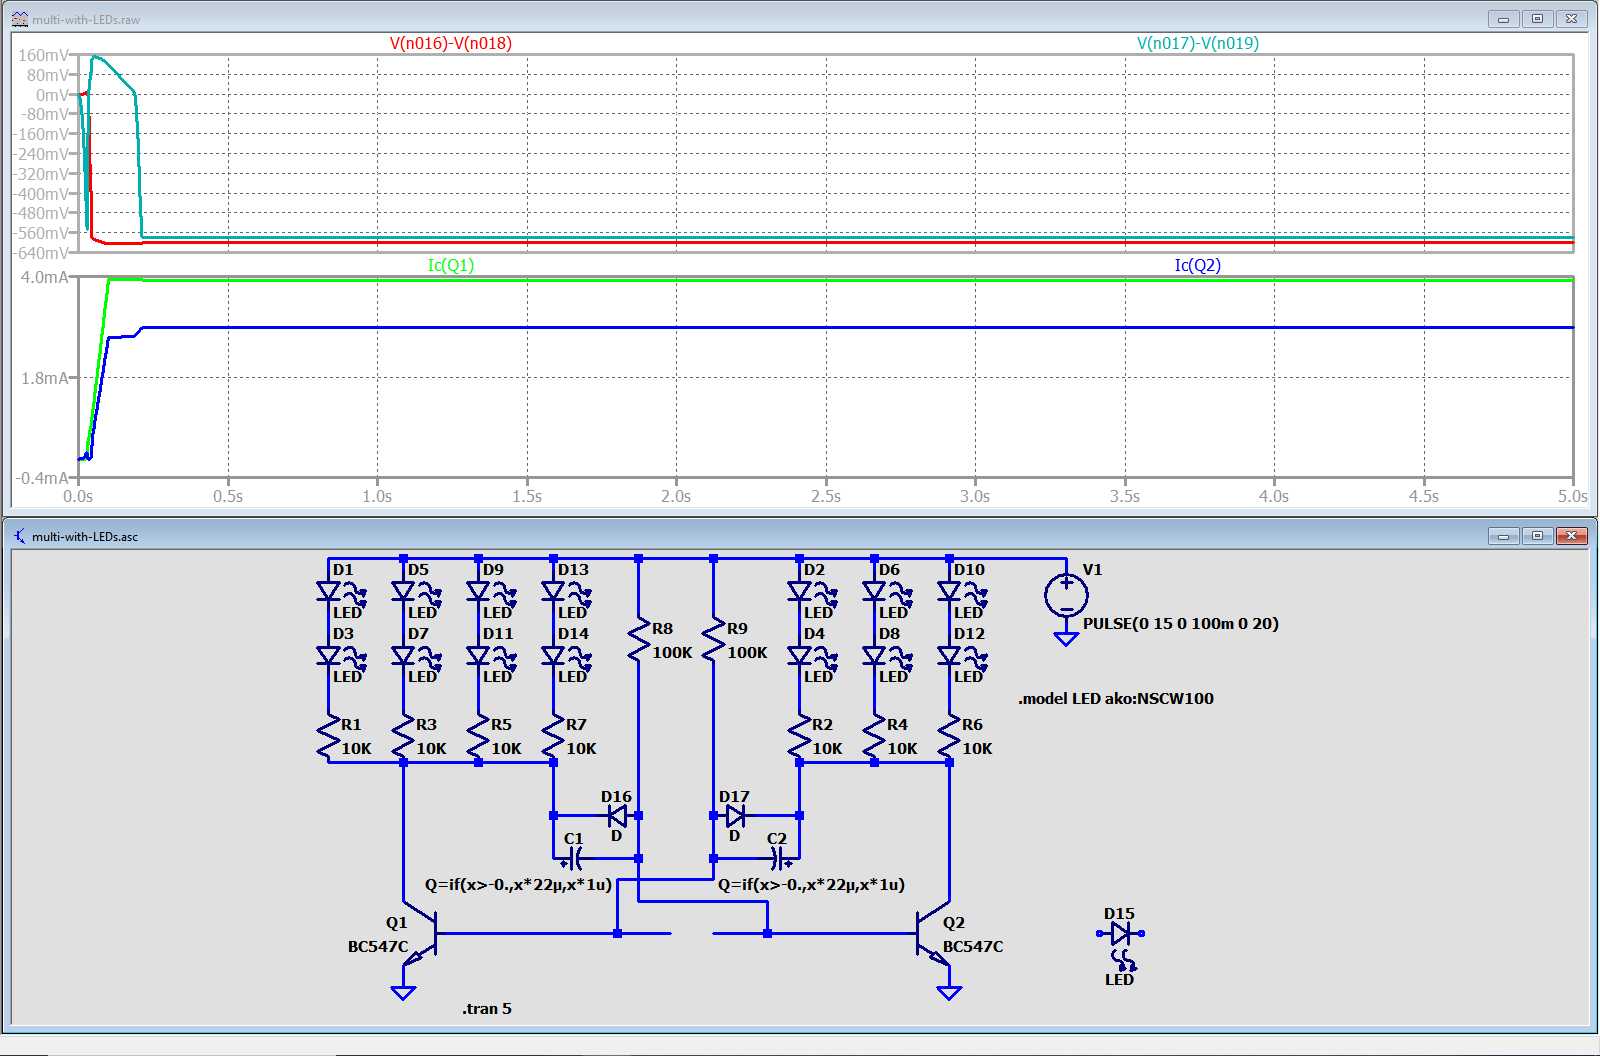
Task: Select the Ic(Q2) trace label
Action: [1198, 265]
